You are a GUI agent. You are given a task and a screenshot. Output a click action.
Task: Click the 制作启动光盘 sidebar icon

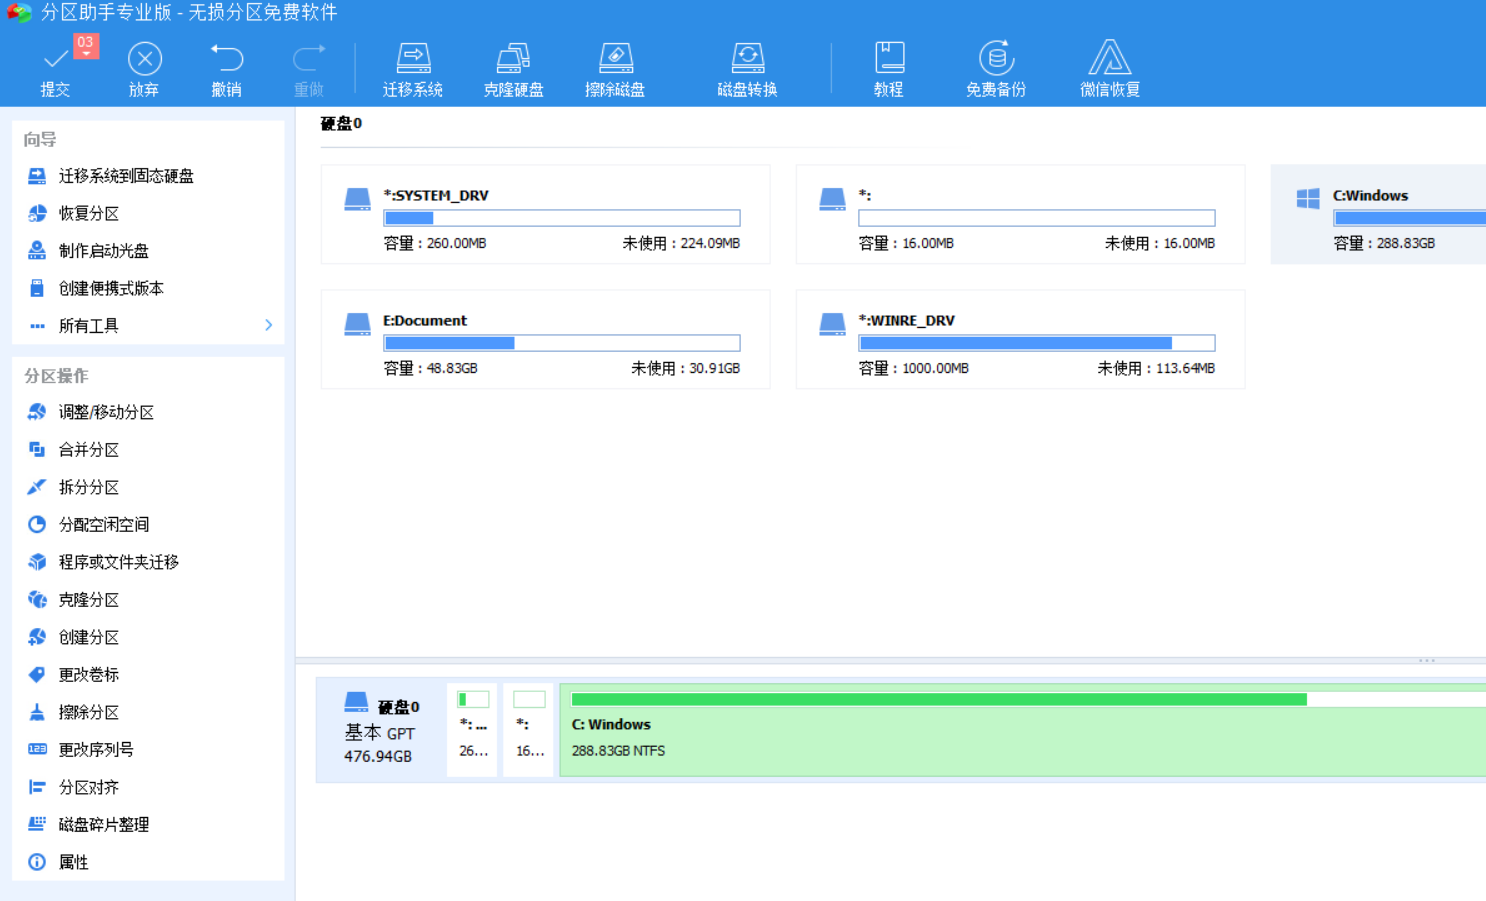pyautogui.click(x=37, y=250)
